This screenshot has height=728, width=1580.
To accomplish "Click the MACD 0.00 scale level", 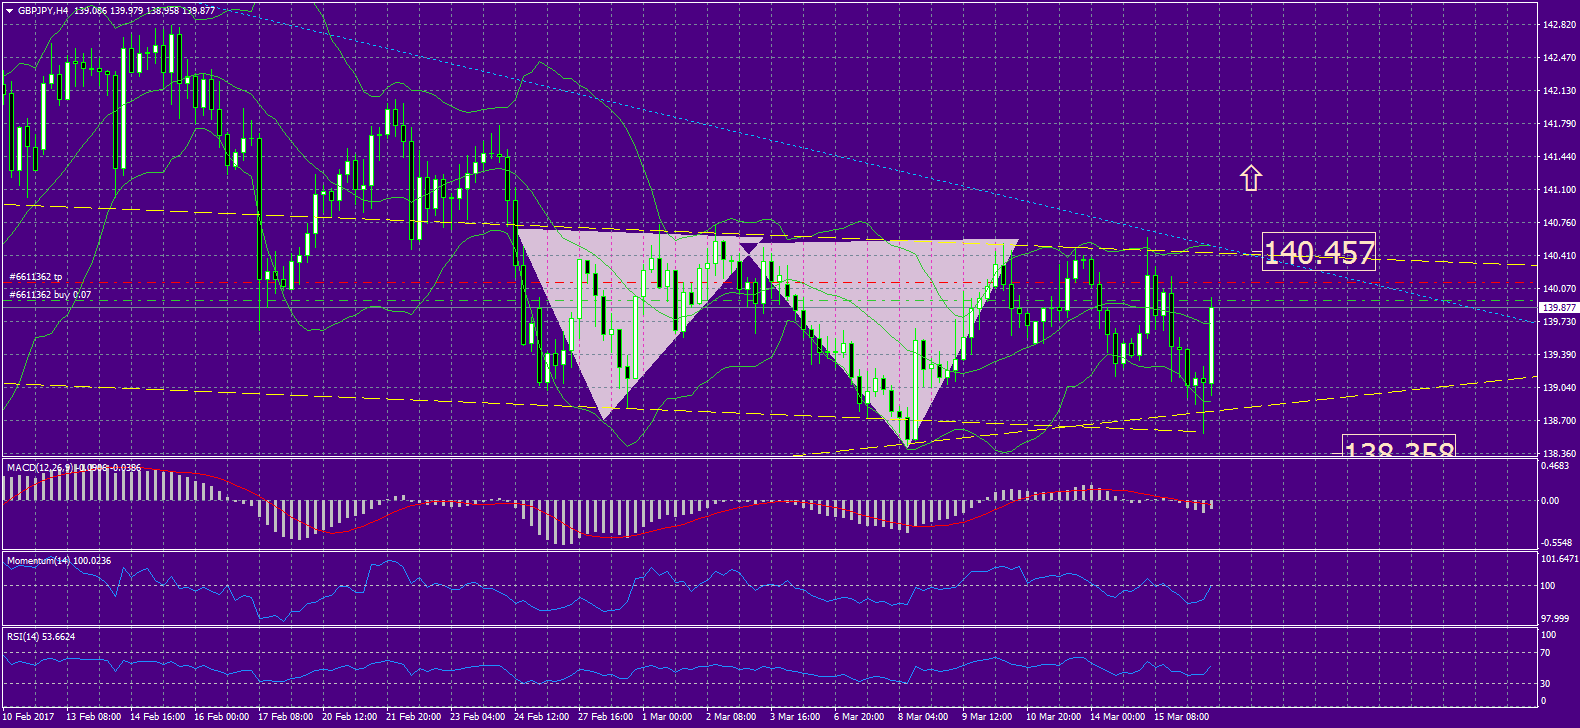I will point(1549,501).
